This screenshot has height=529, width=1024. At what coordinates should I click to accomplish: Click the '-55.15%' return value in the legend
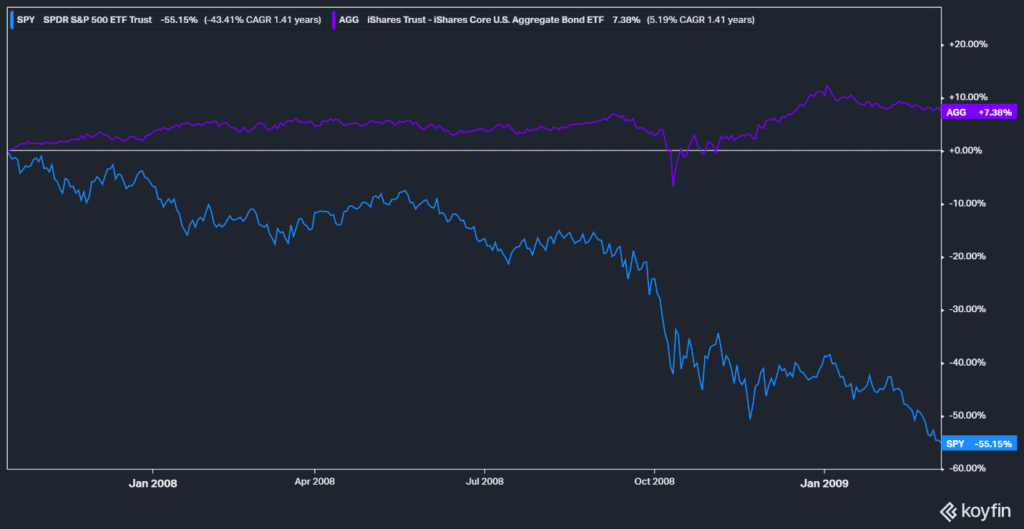(x=179, y=20)
